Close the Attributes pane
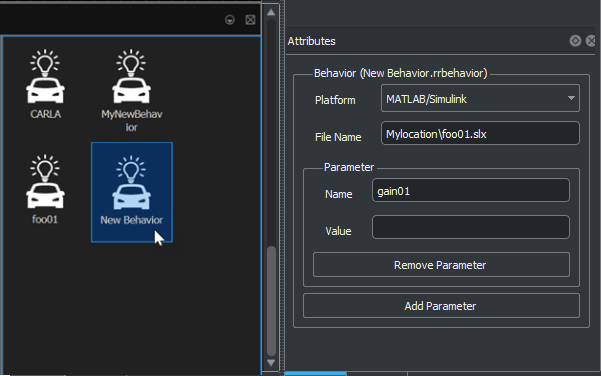 click(x=591, y=41)
